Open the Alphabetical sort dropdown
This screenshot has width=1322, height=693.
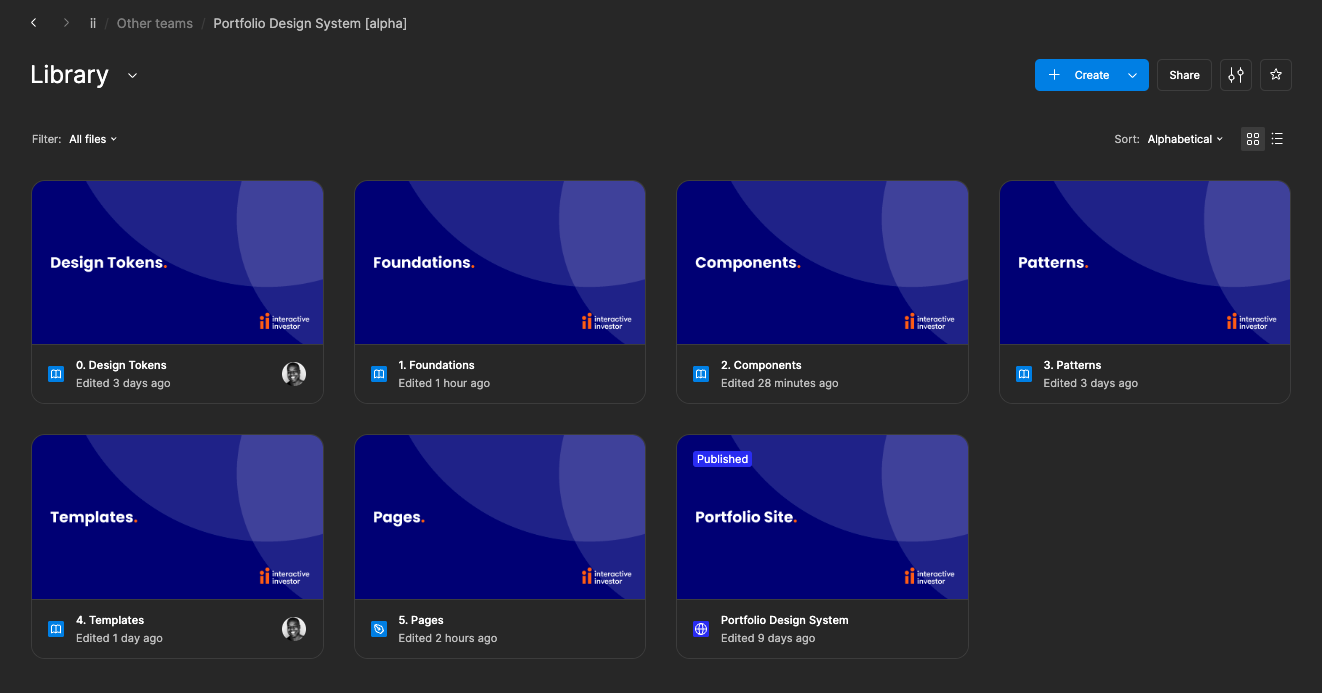click(x=1185, y=139)
